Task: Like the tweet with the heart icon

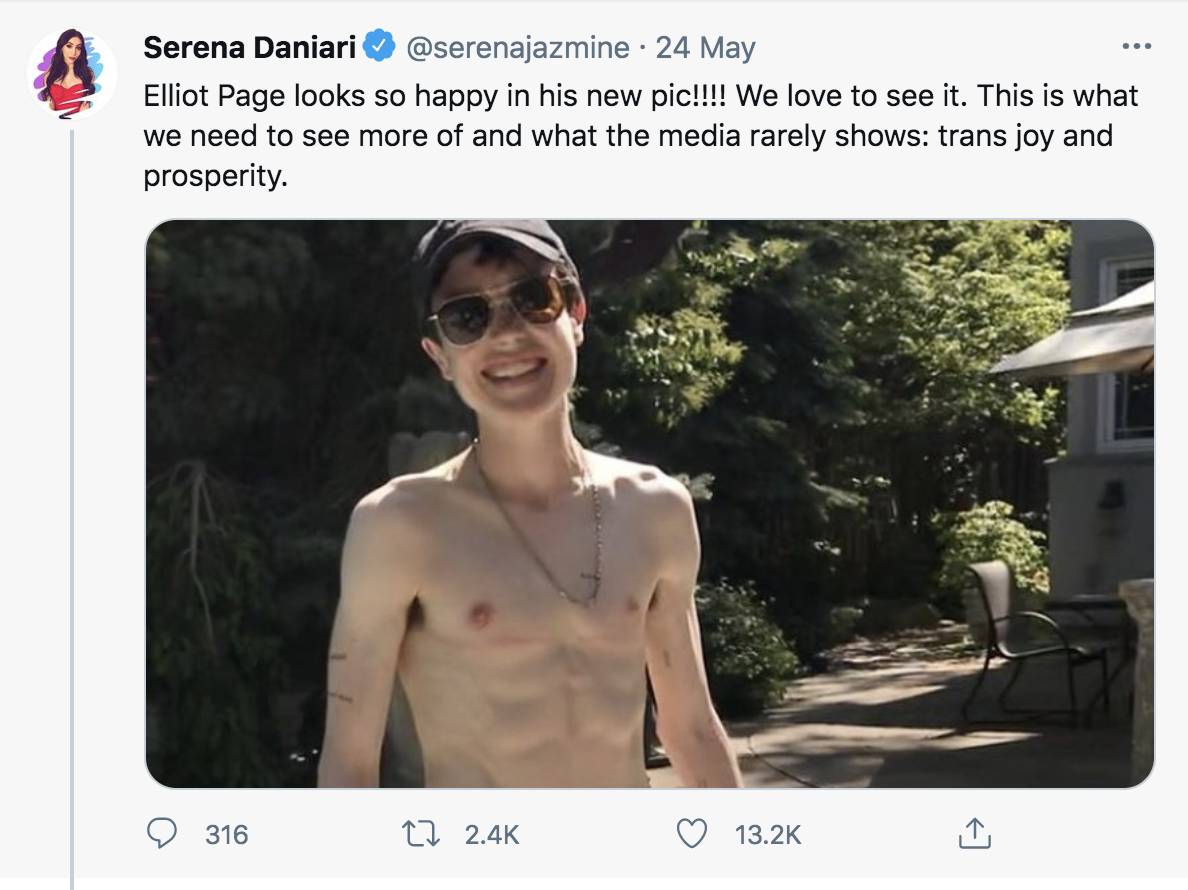Action: [x=691, y=834]
